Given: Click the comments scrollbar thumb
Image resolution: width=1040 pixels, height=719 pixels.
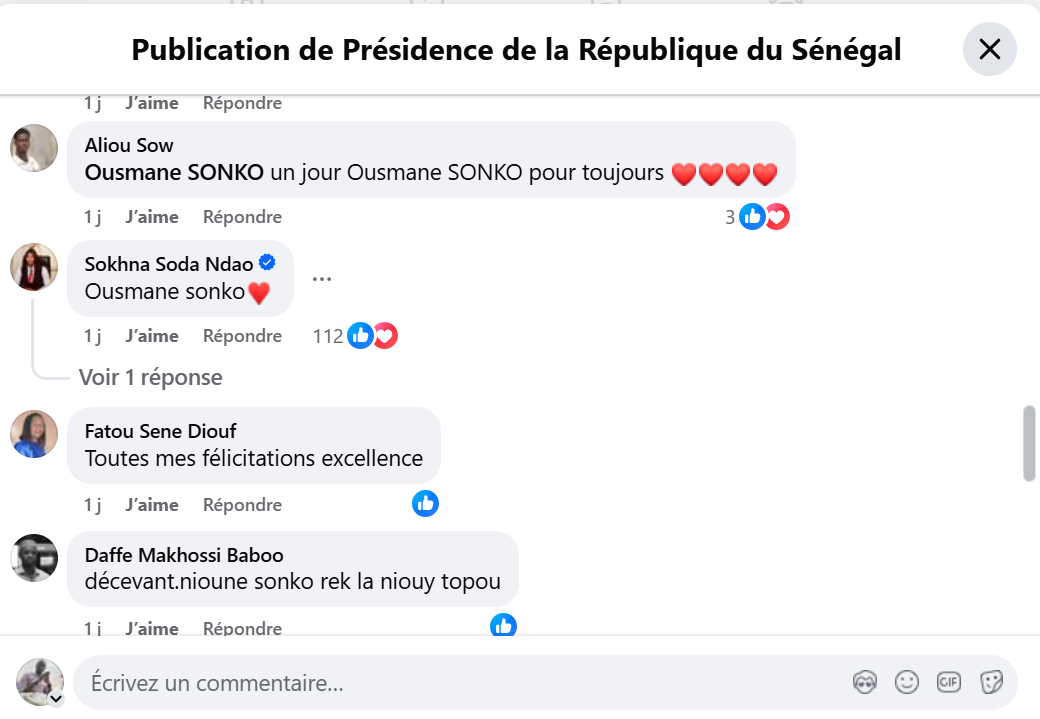Looking at the screenshot, I should click(1029, 443).
